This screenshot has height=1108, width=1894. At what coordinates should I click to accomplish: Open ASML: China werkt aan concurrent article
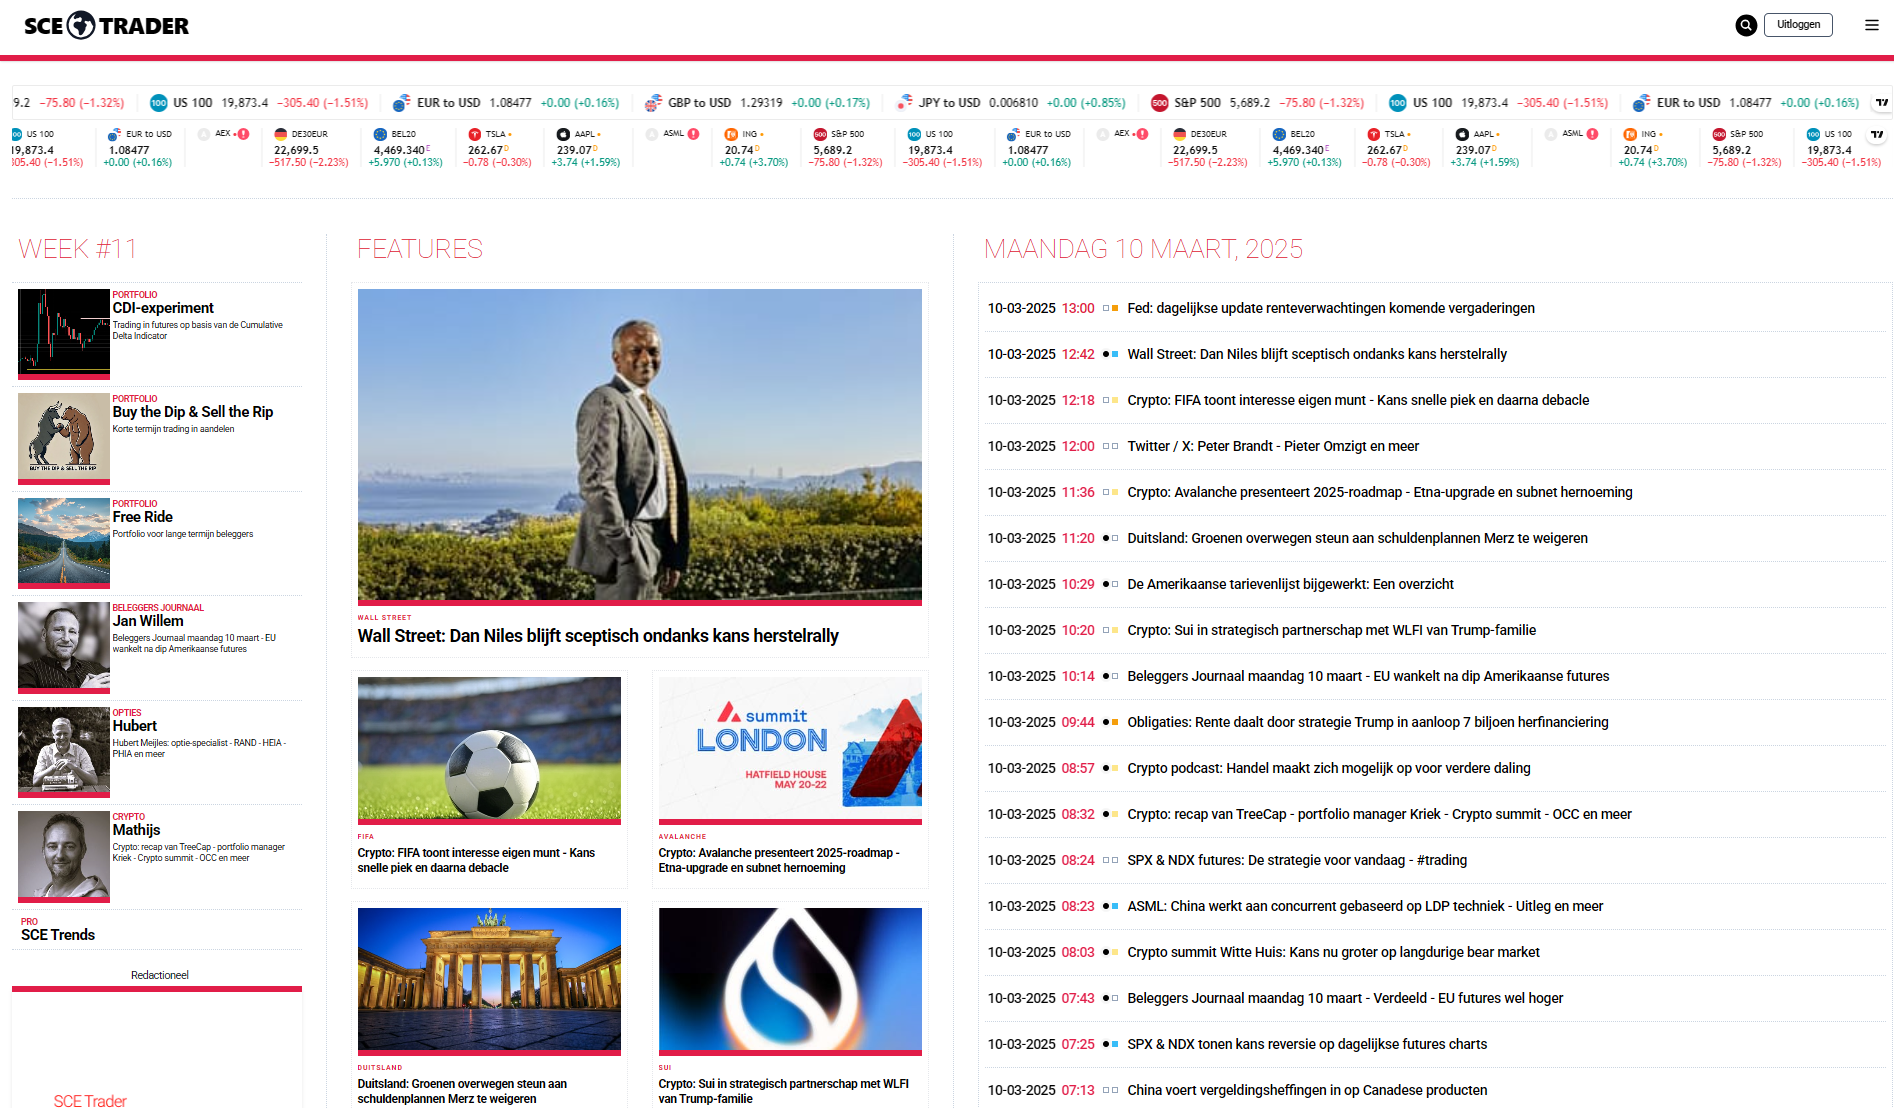[1365, 906]
